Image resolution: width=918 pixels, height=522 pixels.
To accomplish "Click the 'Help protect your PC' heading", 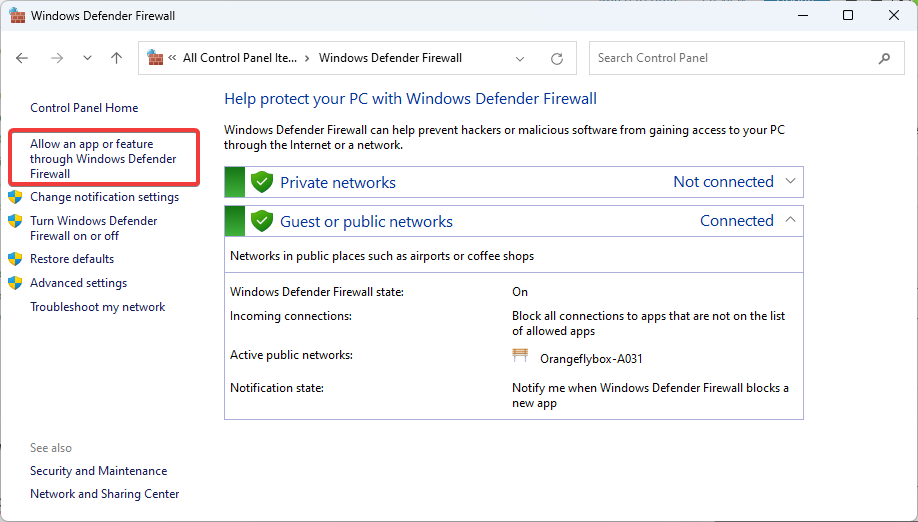I will (410, 99).
